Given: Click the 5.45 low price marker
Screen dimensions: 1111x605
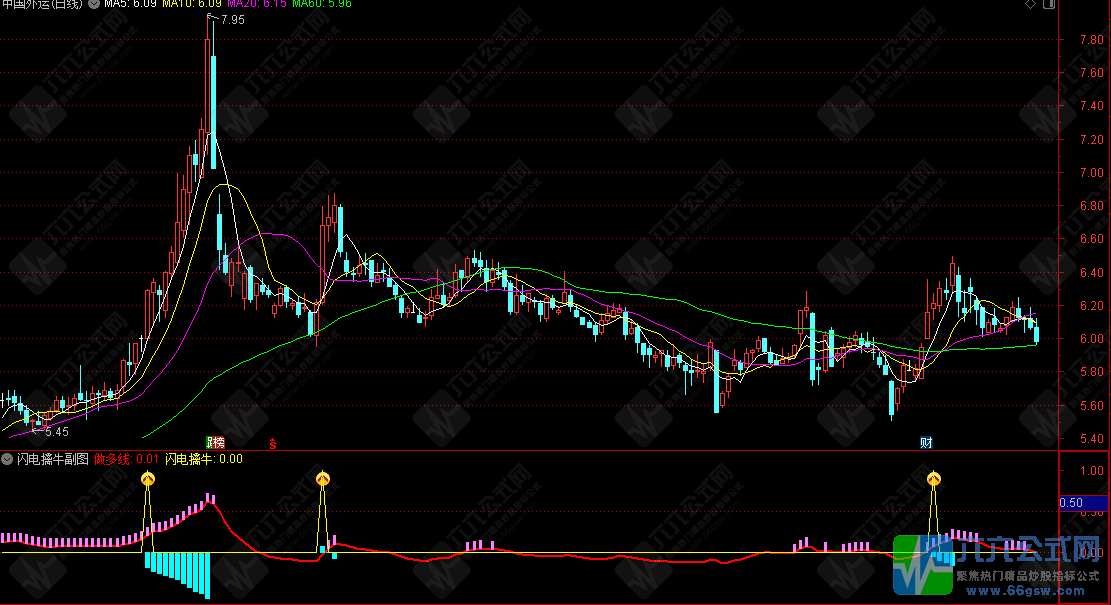Looking at the screenshot, I should (x=56, y=432).
